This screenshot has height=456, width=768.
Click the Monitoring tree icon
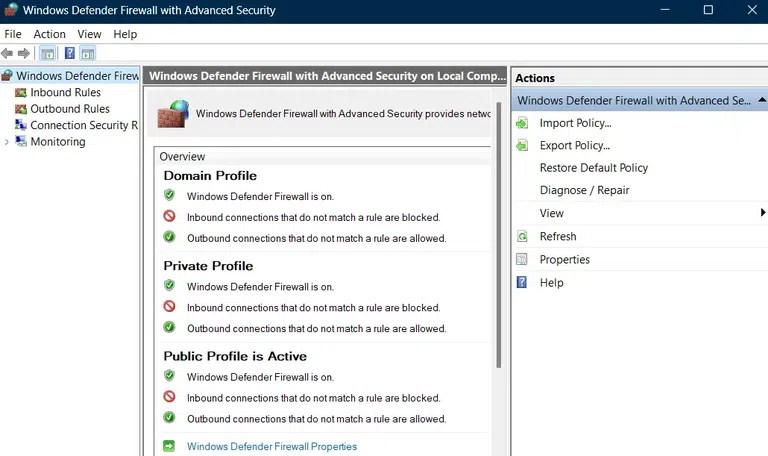(x=21, y=142)
